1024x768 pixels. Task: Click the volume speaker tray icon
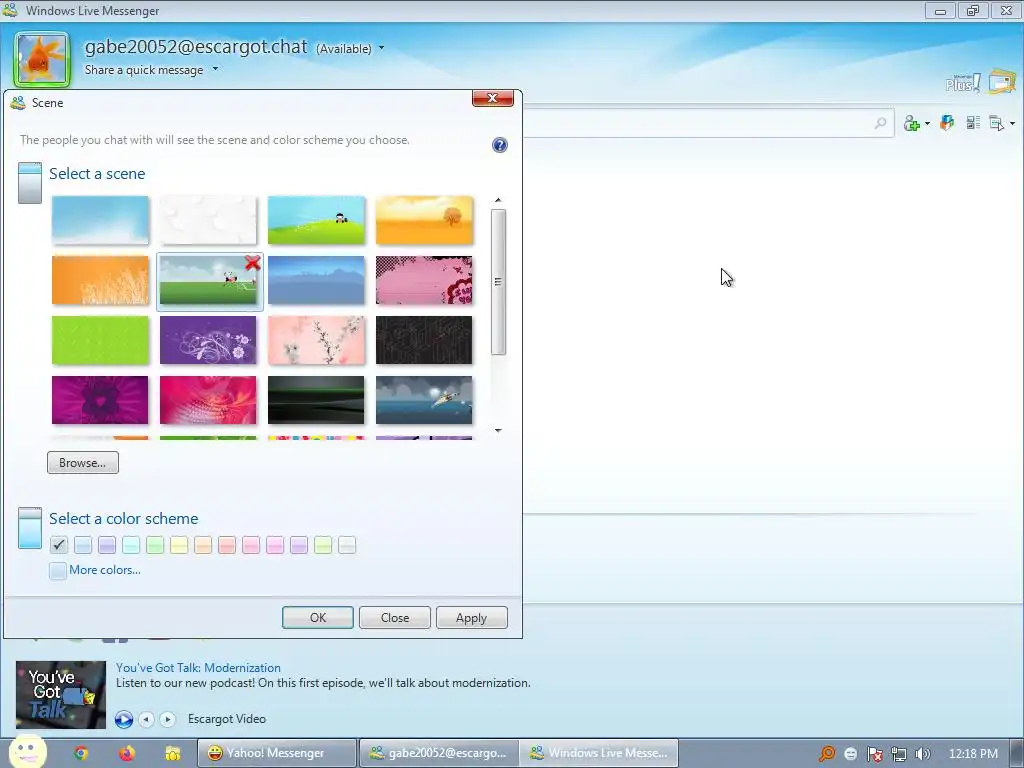923,754
